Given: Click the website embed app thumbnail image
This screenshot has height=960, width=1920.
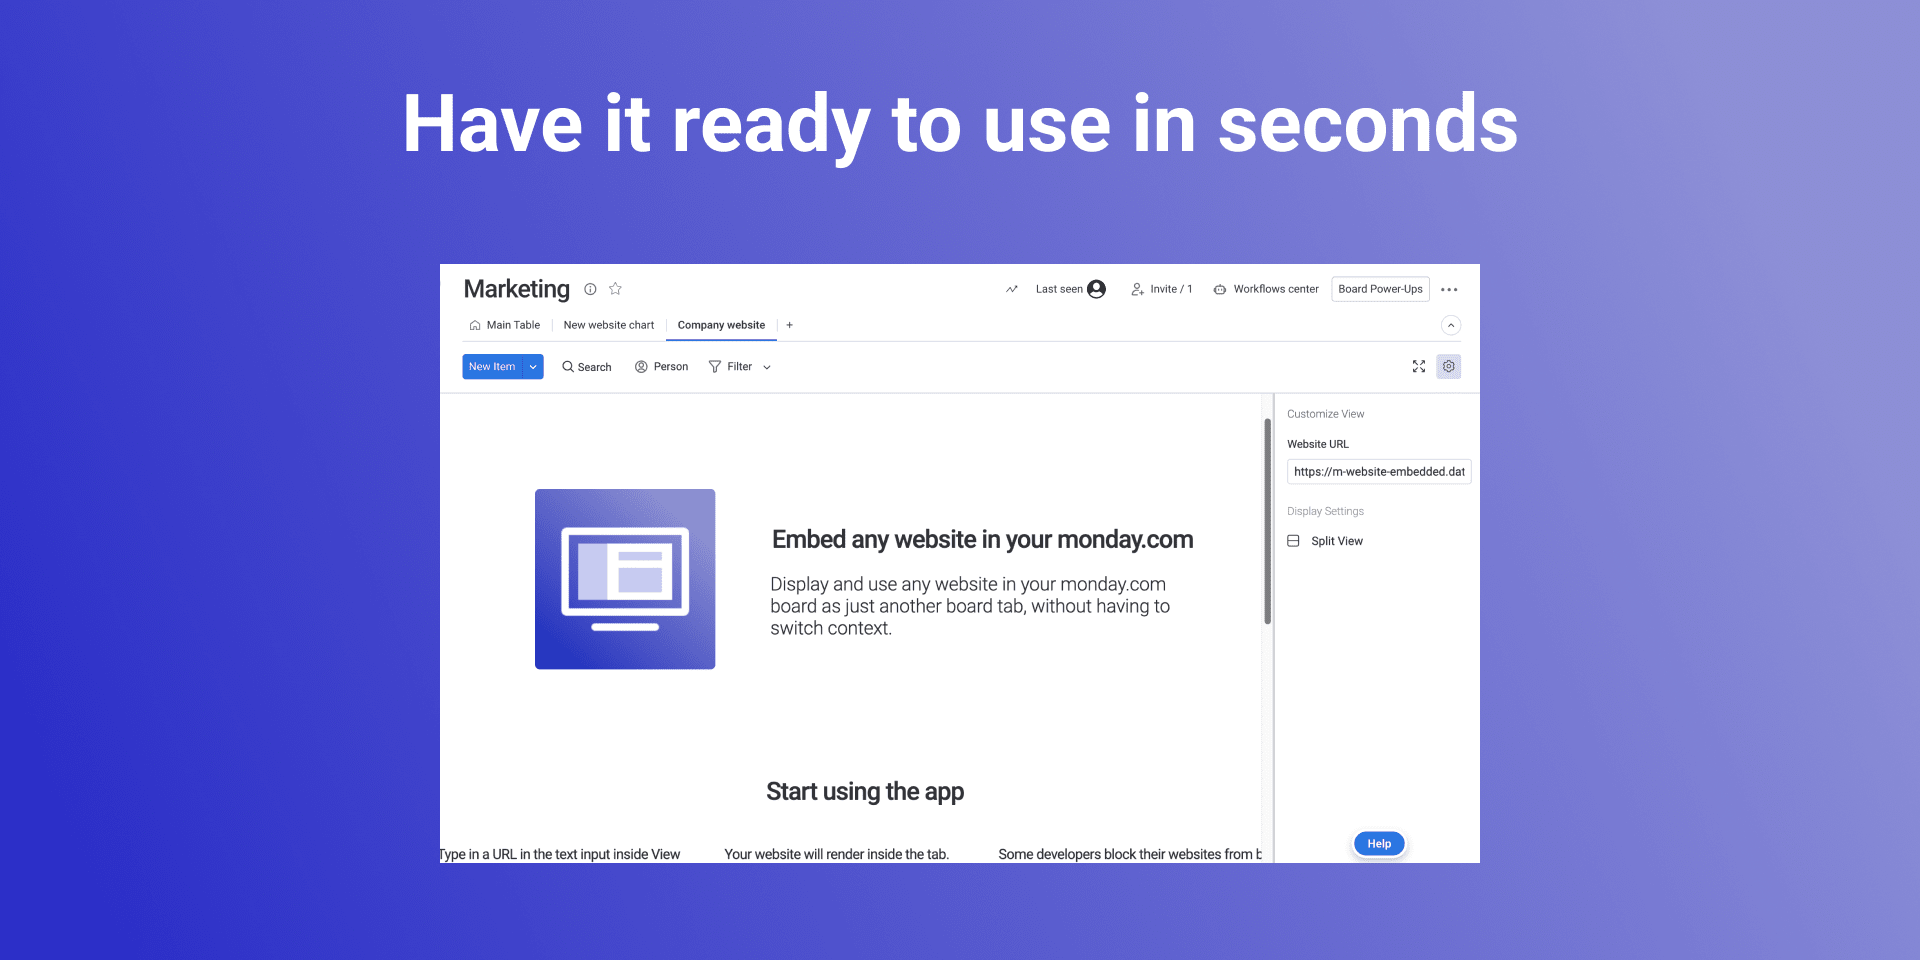Looking at the screenshot, I should click(625, 579).
